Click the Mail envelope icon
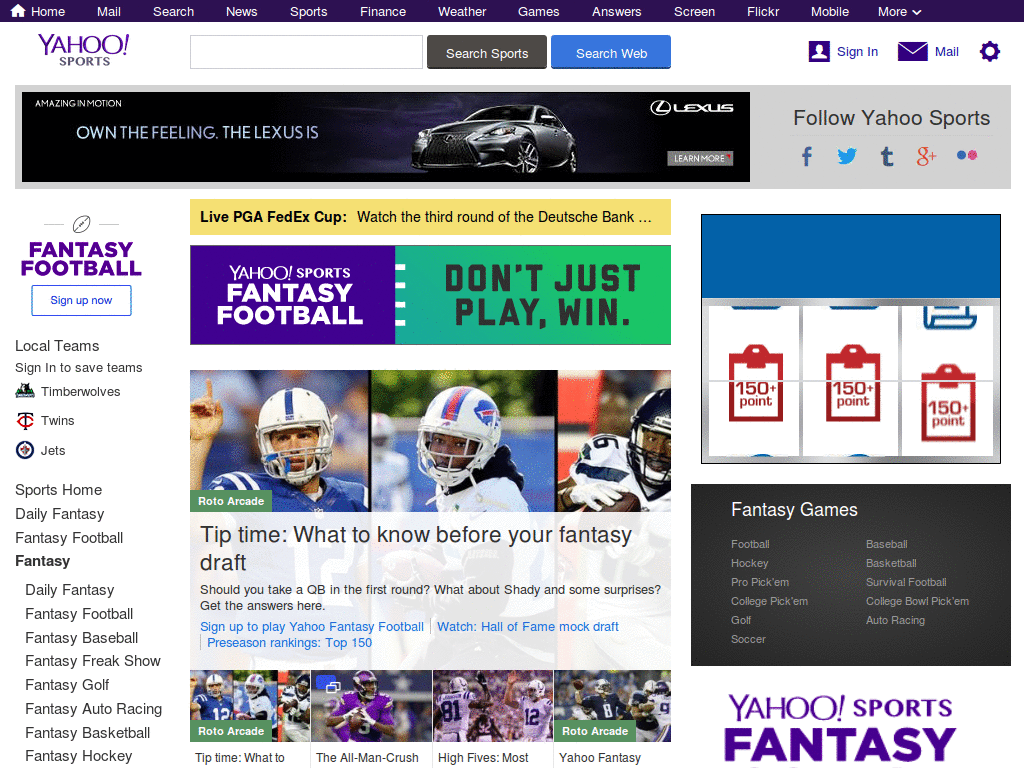 tap(912, 52)
